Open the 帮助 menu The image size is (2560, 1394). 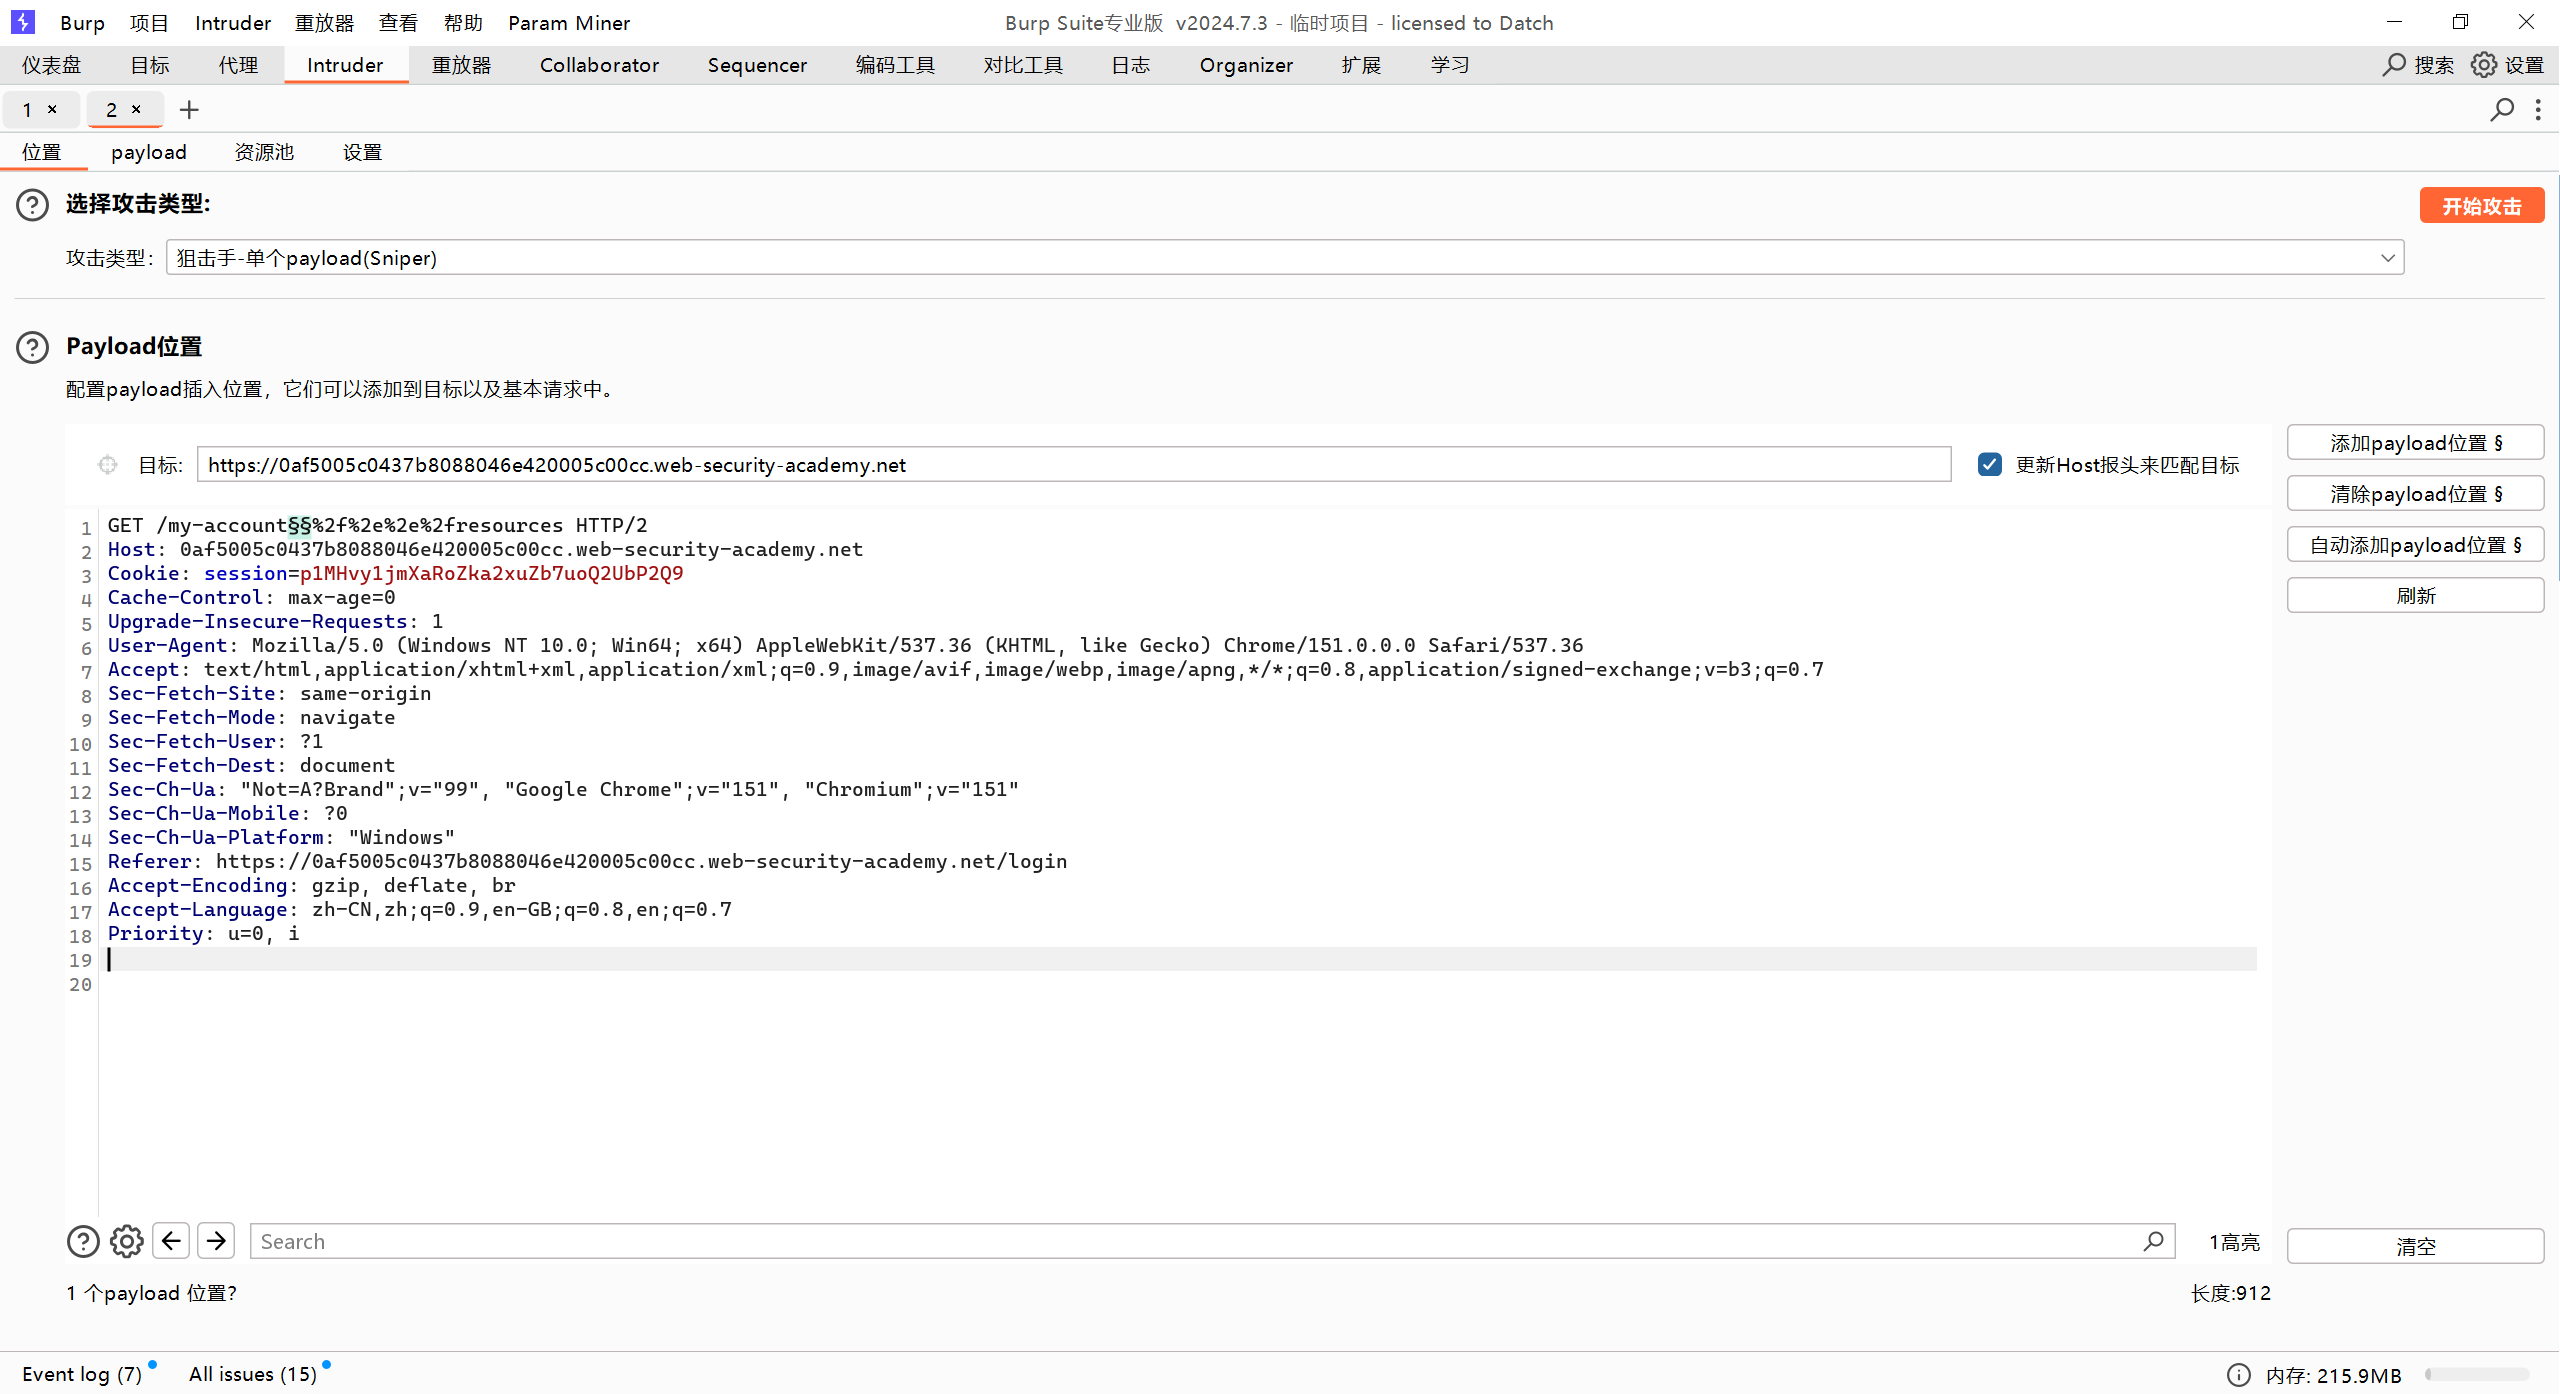[x=463, y=22]
